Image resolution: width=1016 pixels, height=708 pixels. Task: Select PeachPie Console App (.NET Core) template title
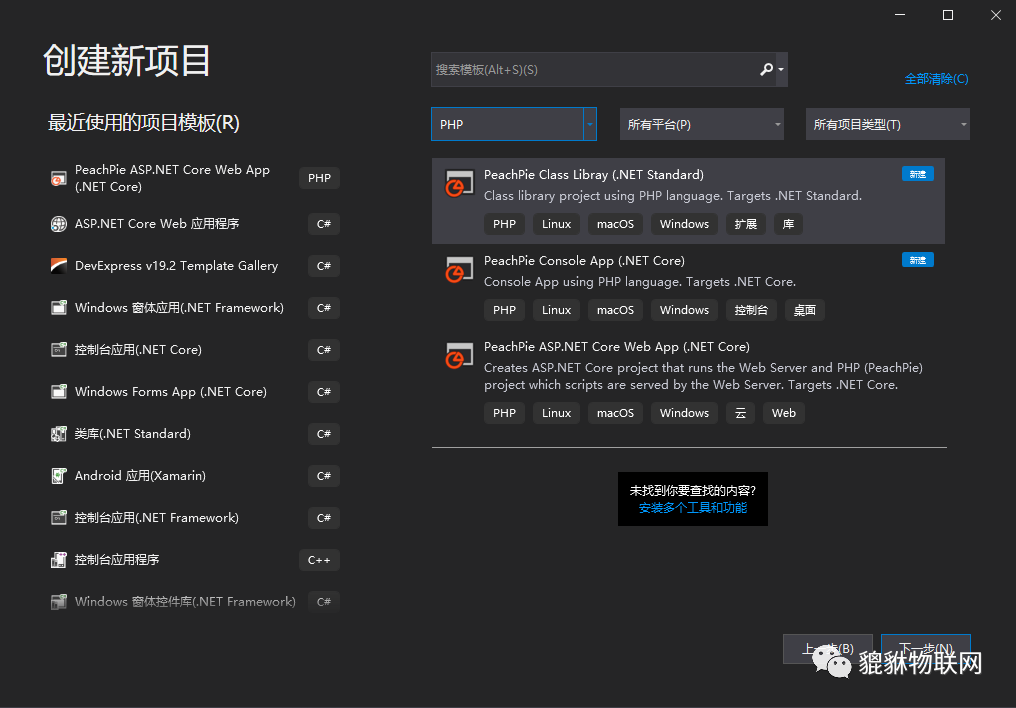584,261
